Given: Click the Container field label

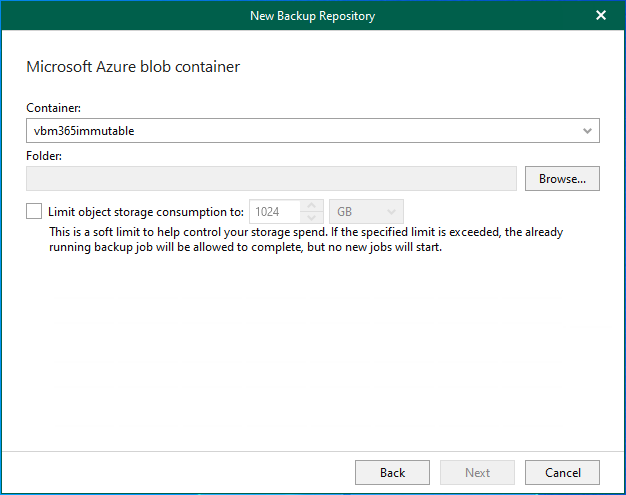Looking at the screenshot, I should (x=53, y=108).
